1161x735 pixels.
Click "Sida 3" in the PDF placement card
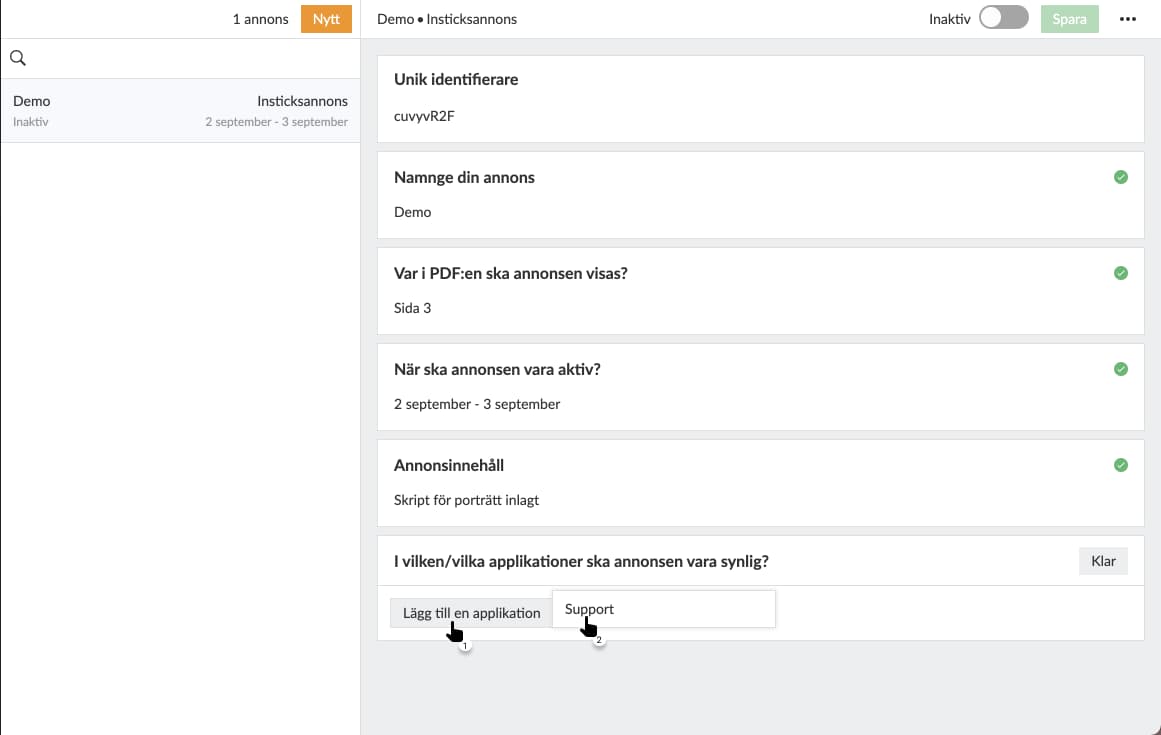(x=412, y=307)
